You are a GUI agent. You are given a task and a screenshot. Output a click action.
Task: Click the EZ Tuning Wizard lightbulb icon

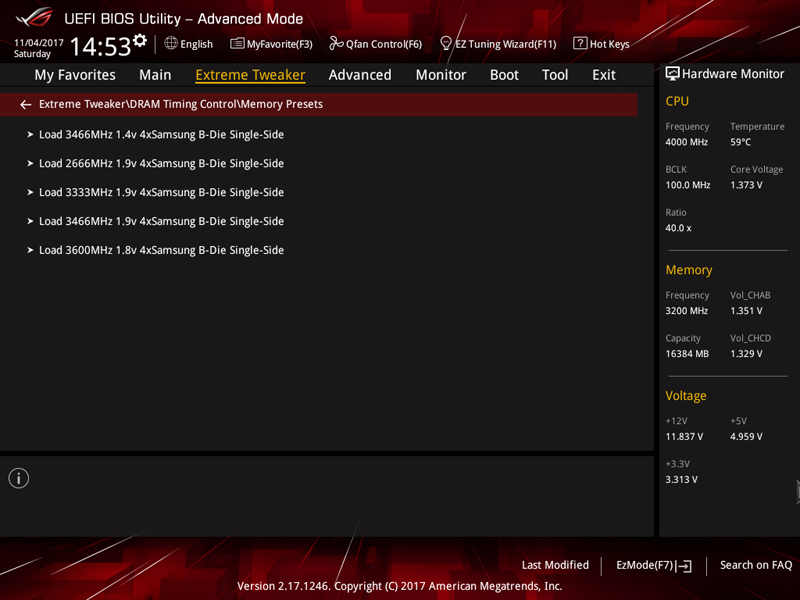point(445,43)
